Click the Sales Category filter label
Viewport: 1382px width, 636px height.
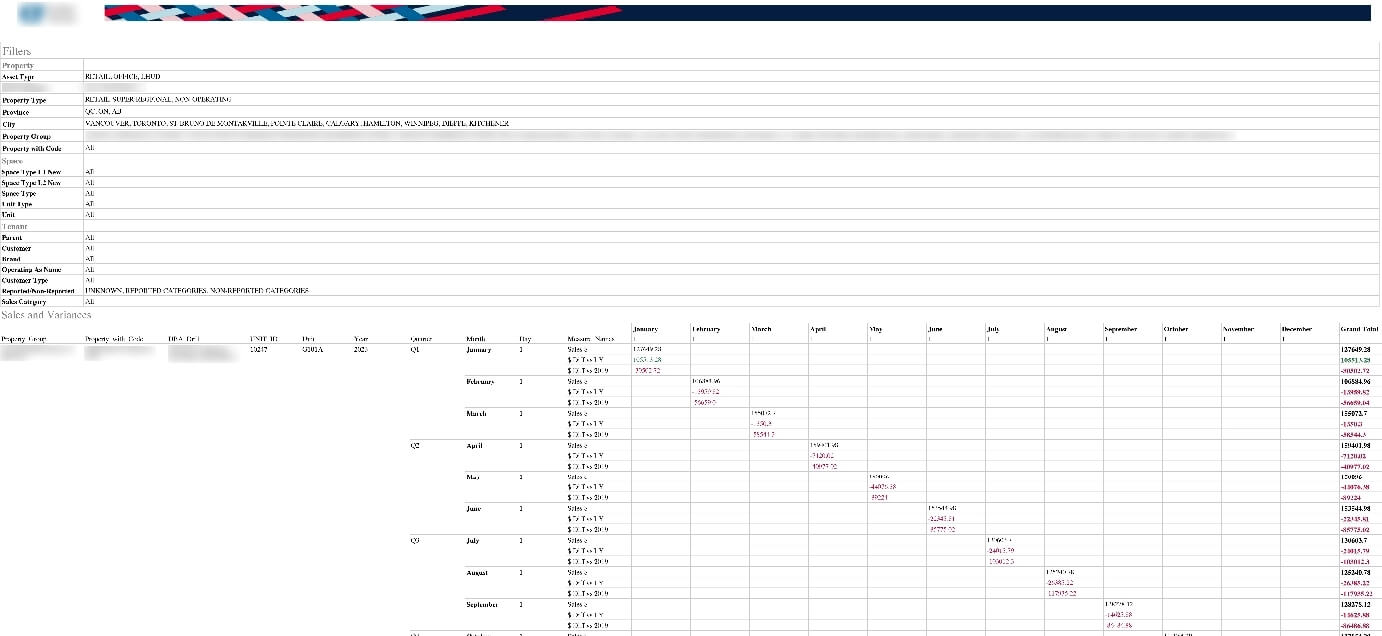[x=25, y=301]
